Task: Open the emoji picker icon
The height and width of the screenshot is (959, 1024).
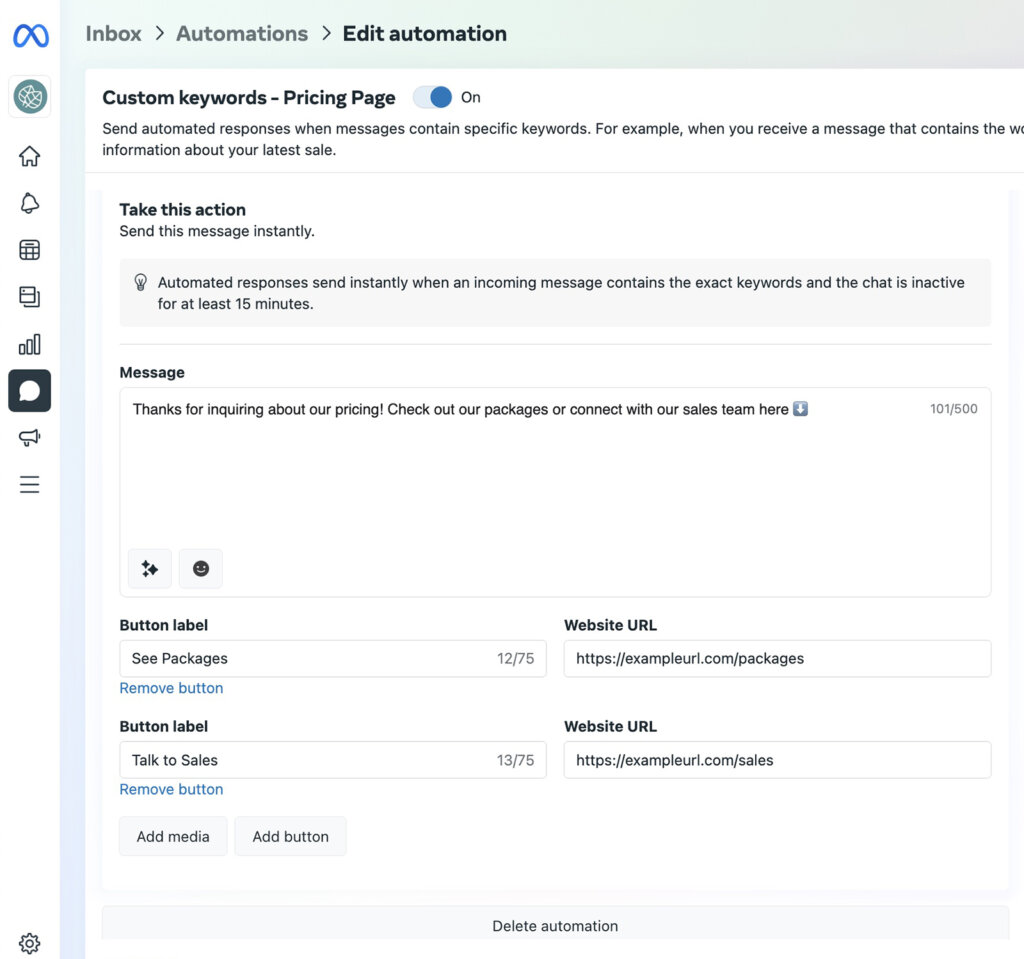Action: (200, 568)
